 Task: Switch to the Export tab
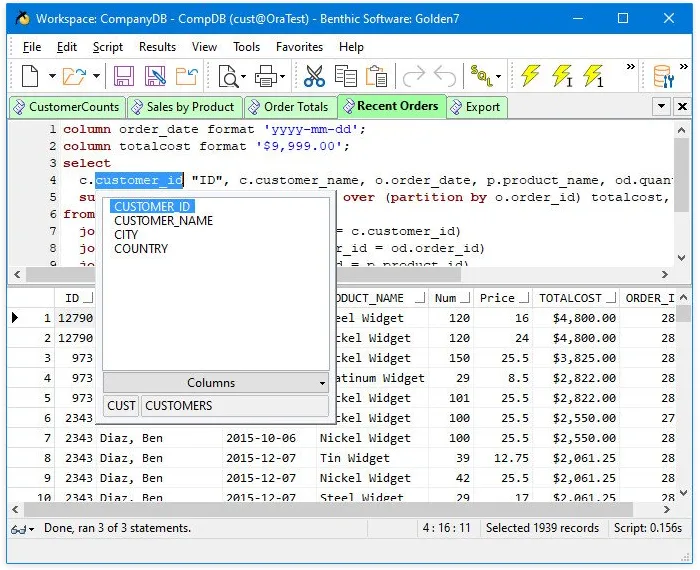[x=476, y=107]
